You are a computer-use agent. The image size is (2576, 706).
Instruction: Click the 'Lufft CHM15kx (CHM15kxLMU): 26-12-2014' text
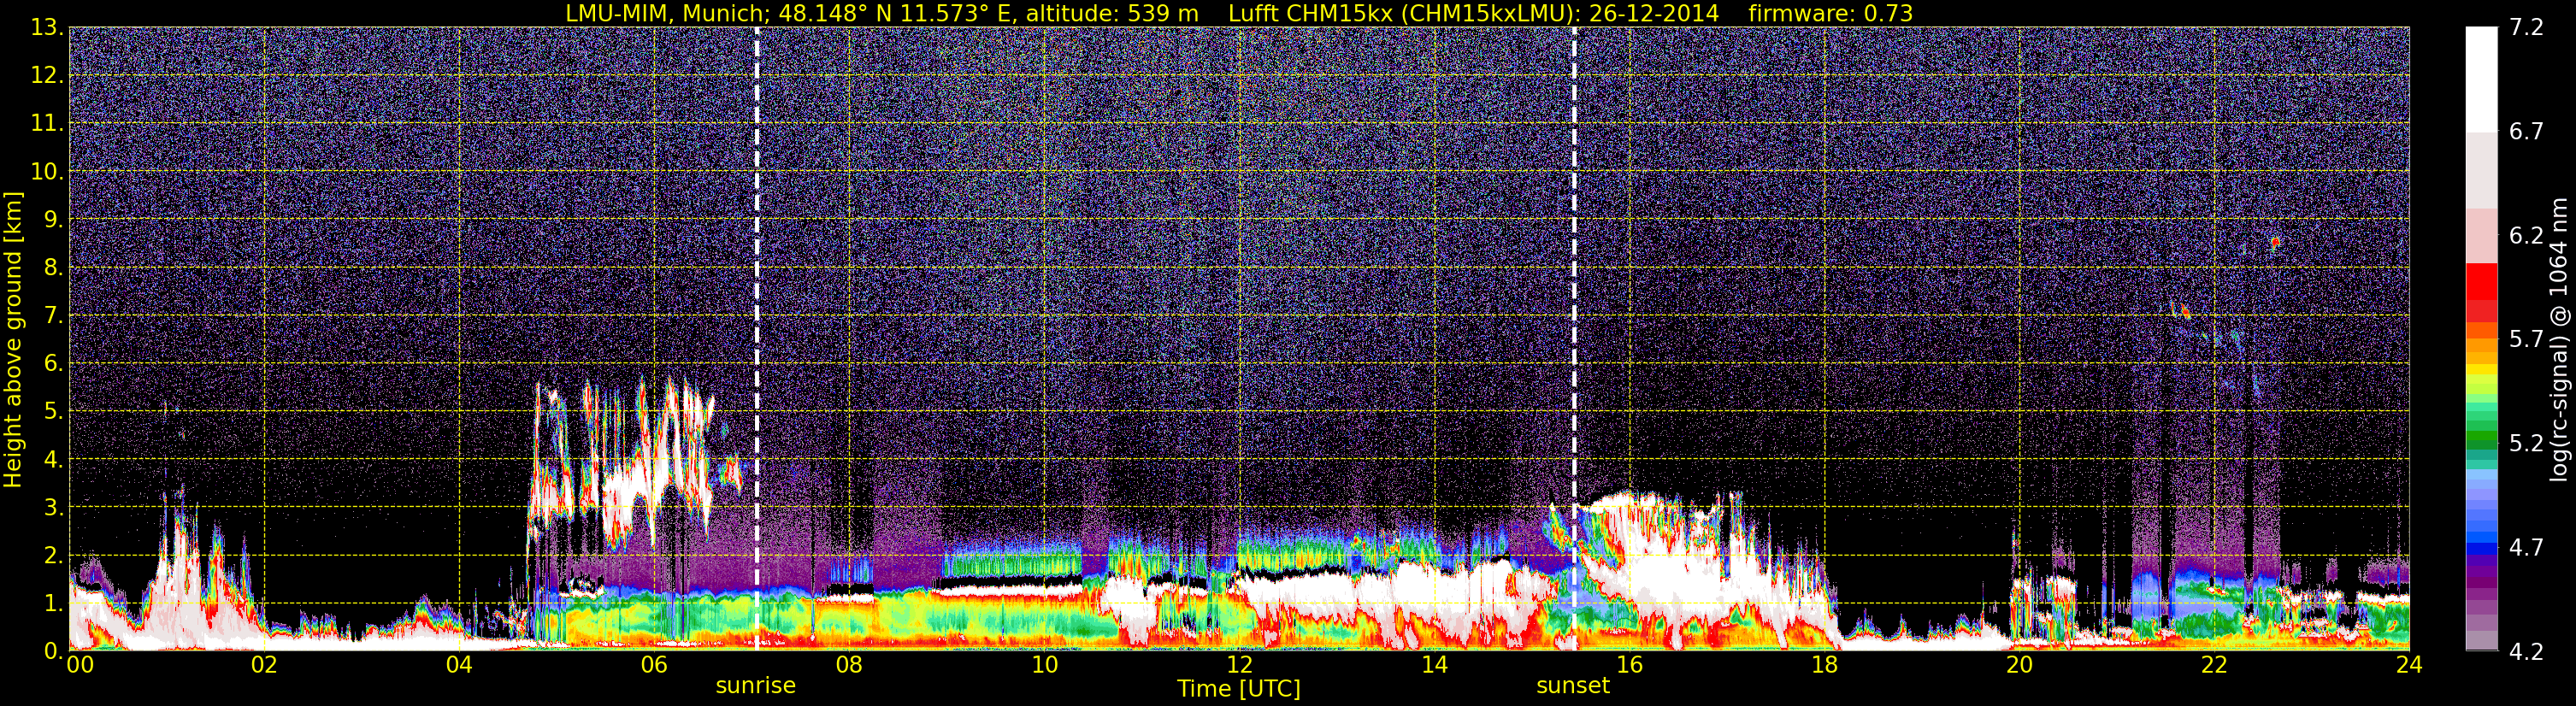tap(1473, 13)
